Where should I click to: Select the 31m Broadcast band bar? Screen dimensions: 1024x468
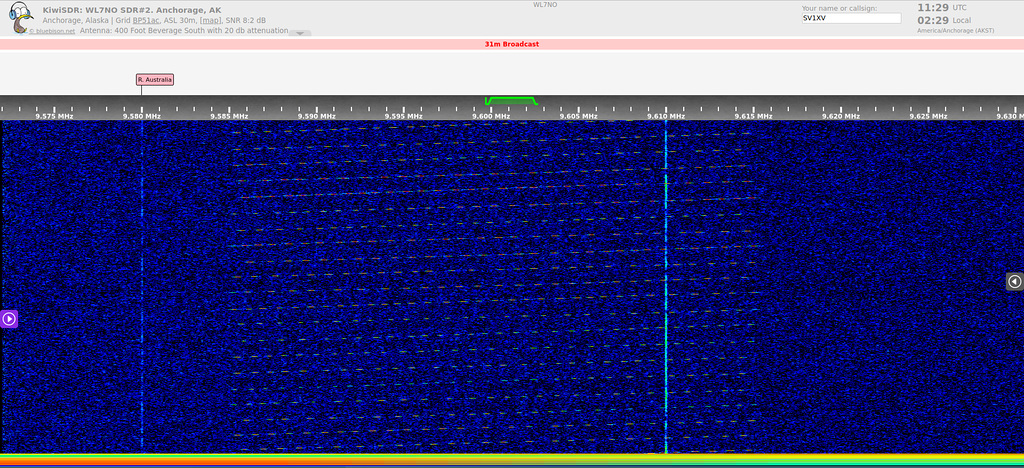point(511,45)
